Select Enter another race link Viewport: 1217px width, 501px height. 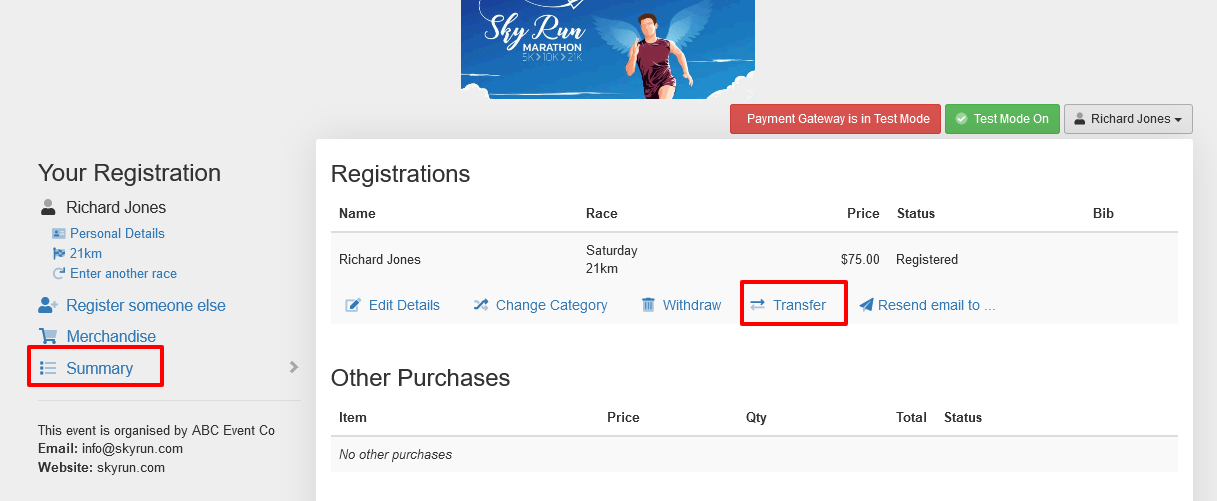(x=123, y=273)
